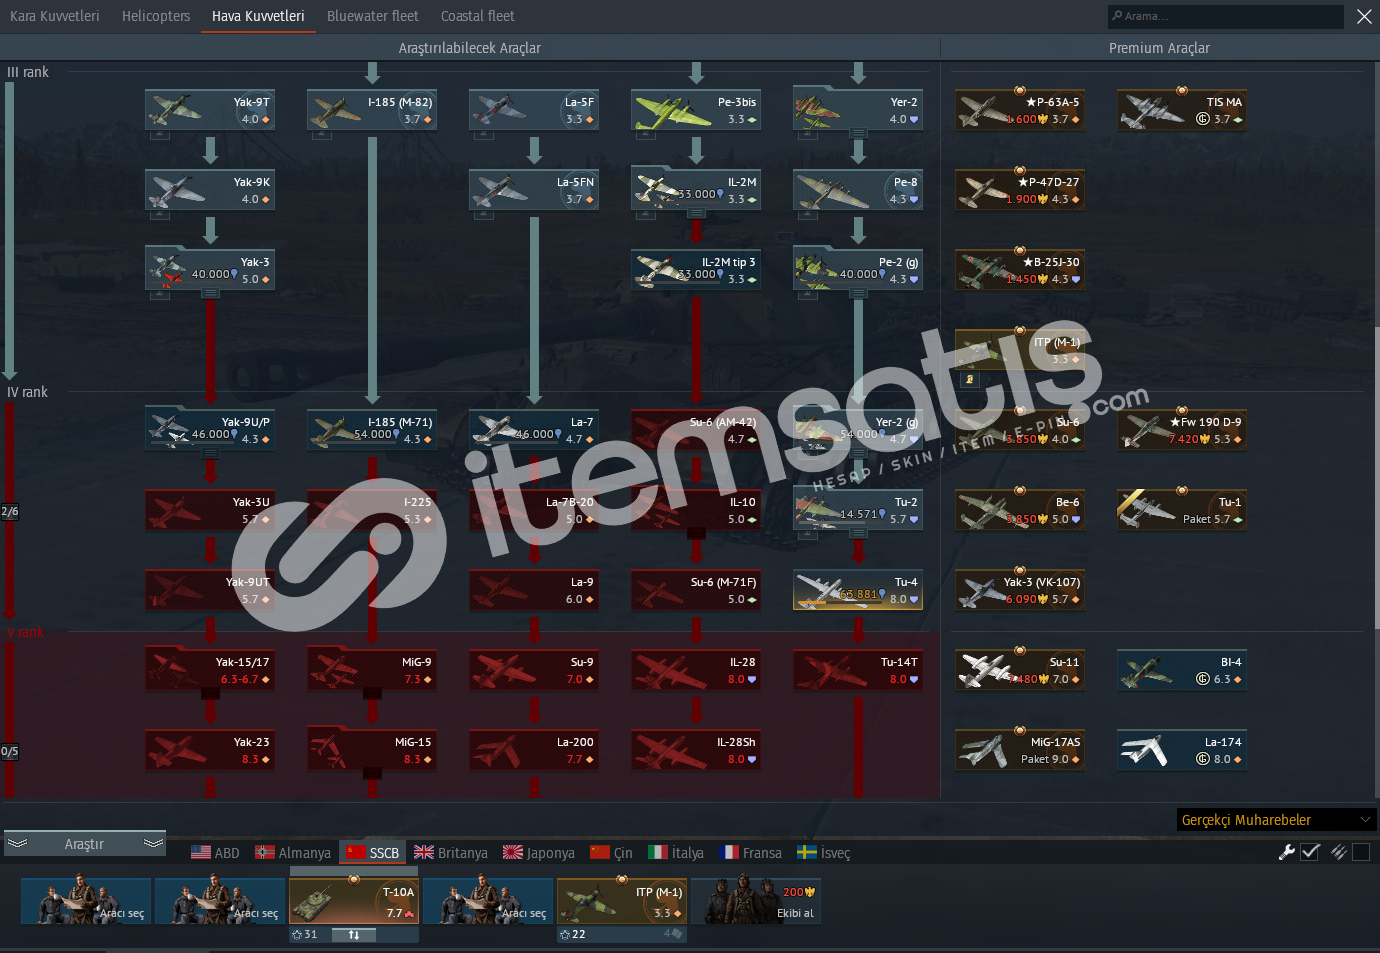
Task: Open the La-5FN aircraft card
Action: (534, 190)
